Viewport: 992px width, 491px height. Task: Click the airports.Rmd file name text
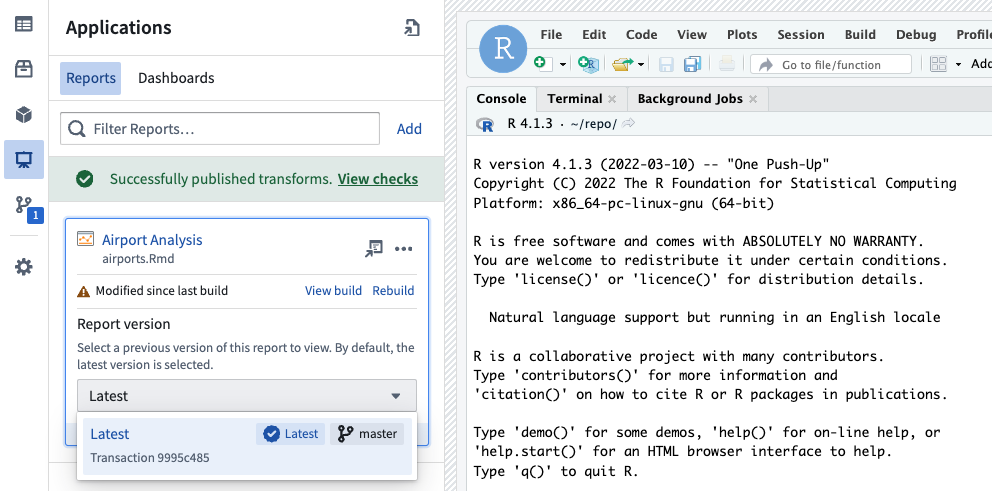tap(138, 259)
